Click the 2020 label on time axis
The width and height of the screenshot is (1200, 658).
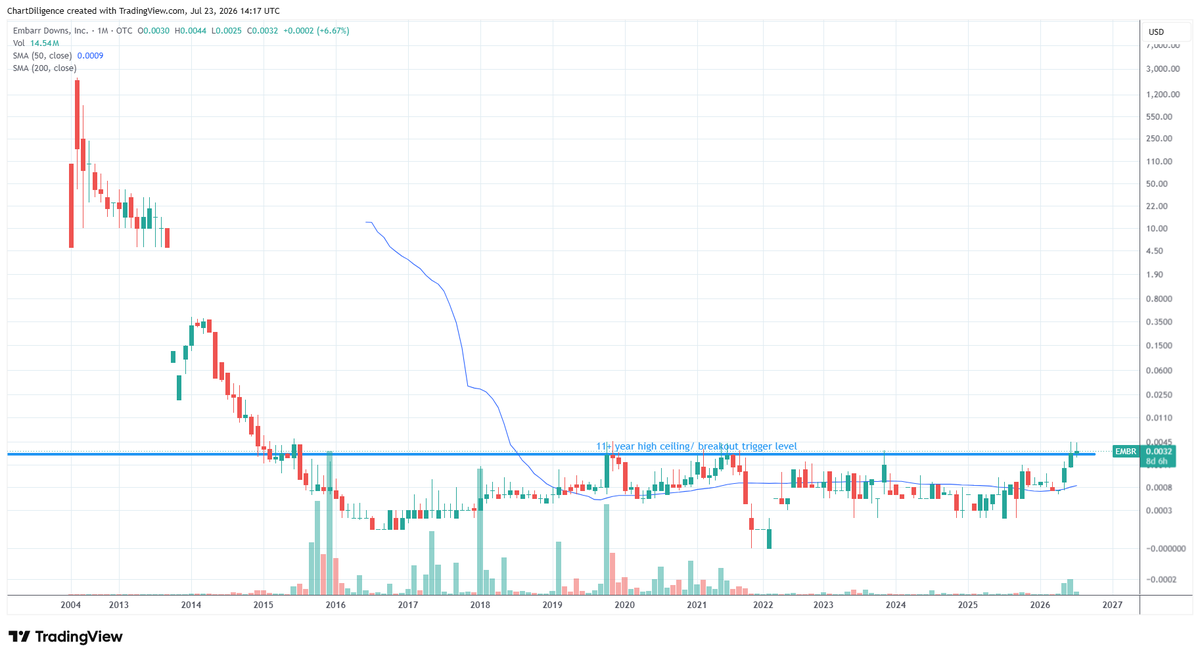click(x=624, y=605)
